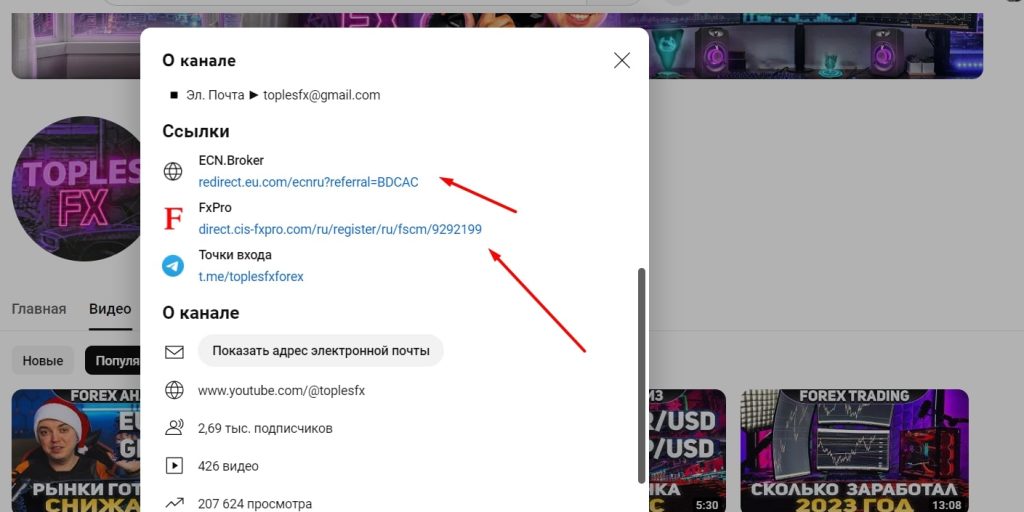Click Показать адрес электронной почты button

click(x=321, y=351)
